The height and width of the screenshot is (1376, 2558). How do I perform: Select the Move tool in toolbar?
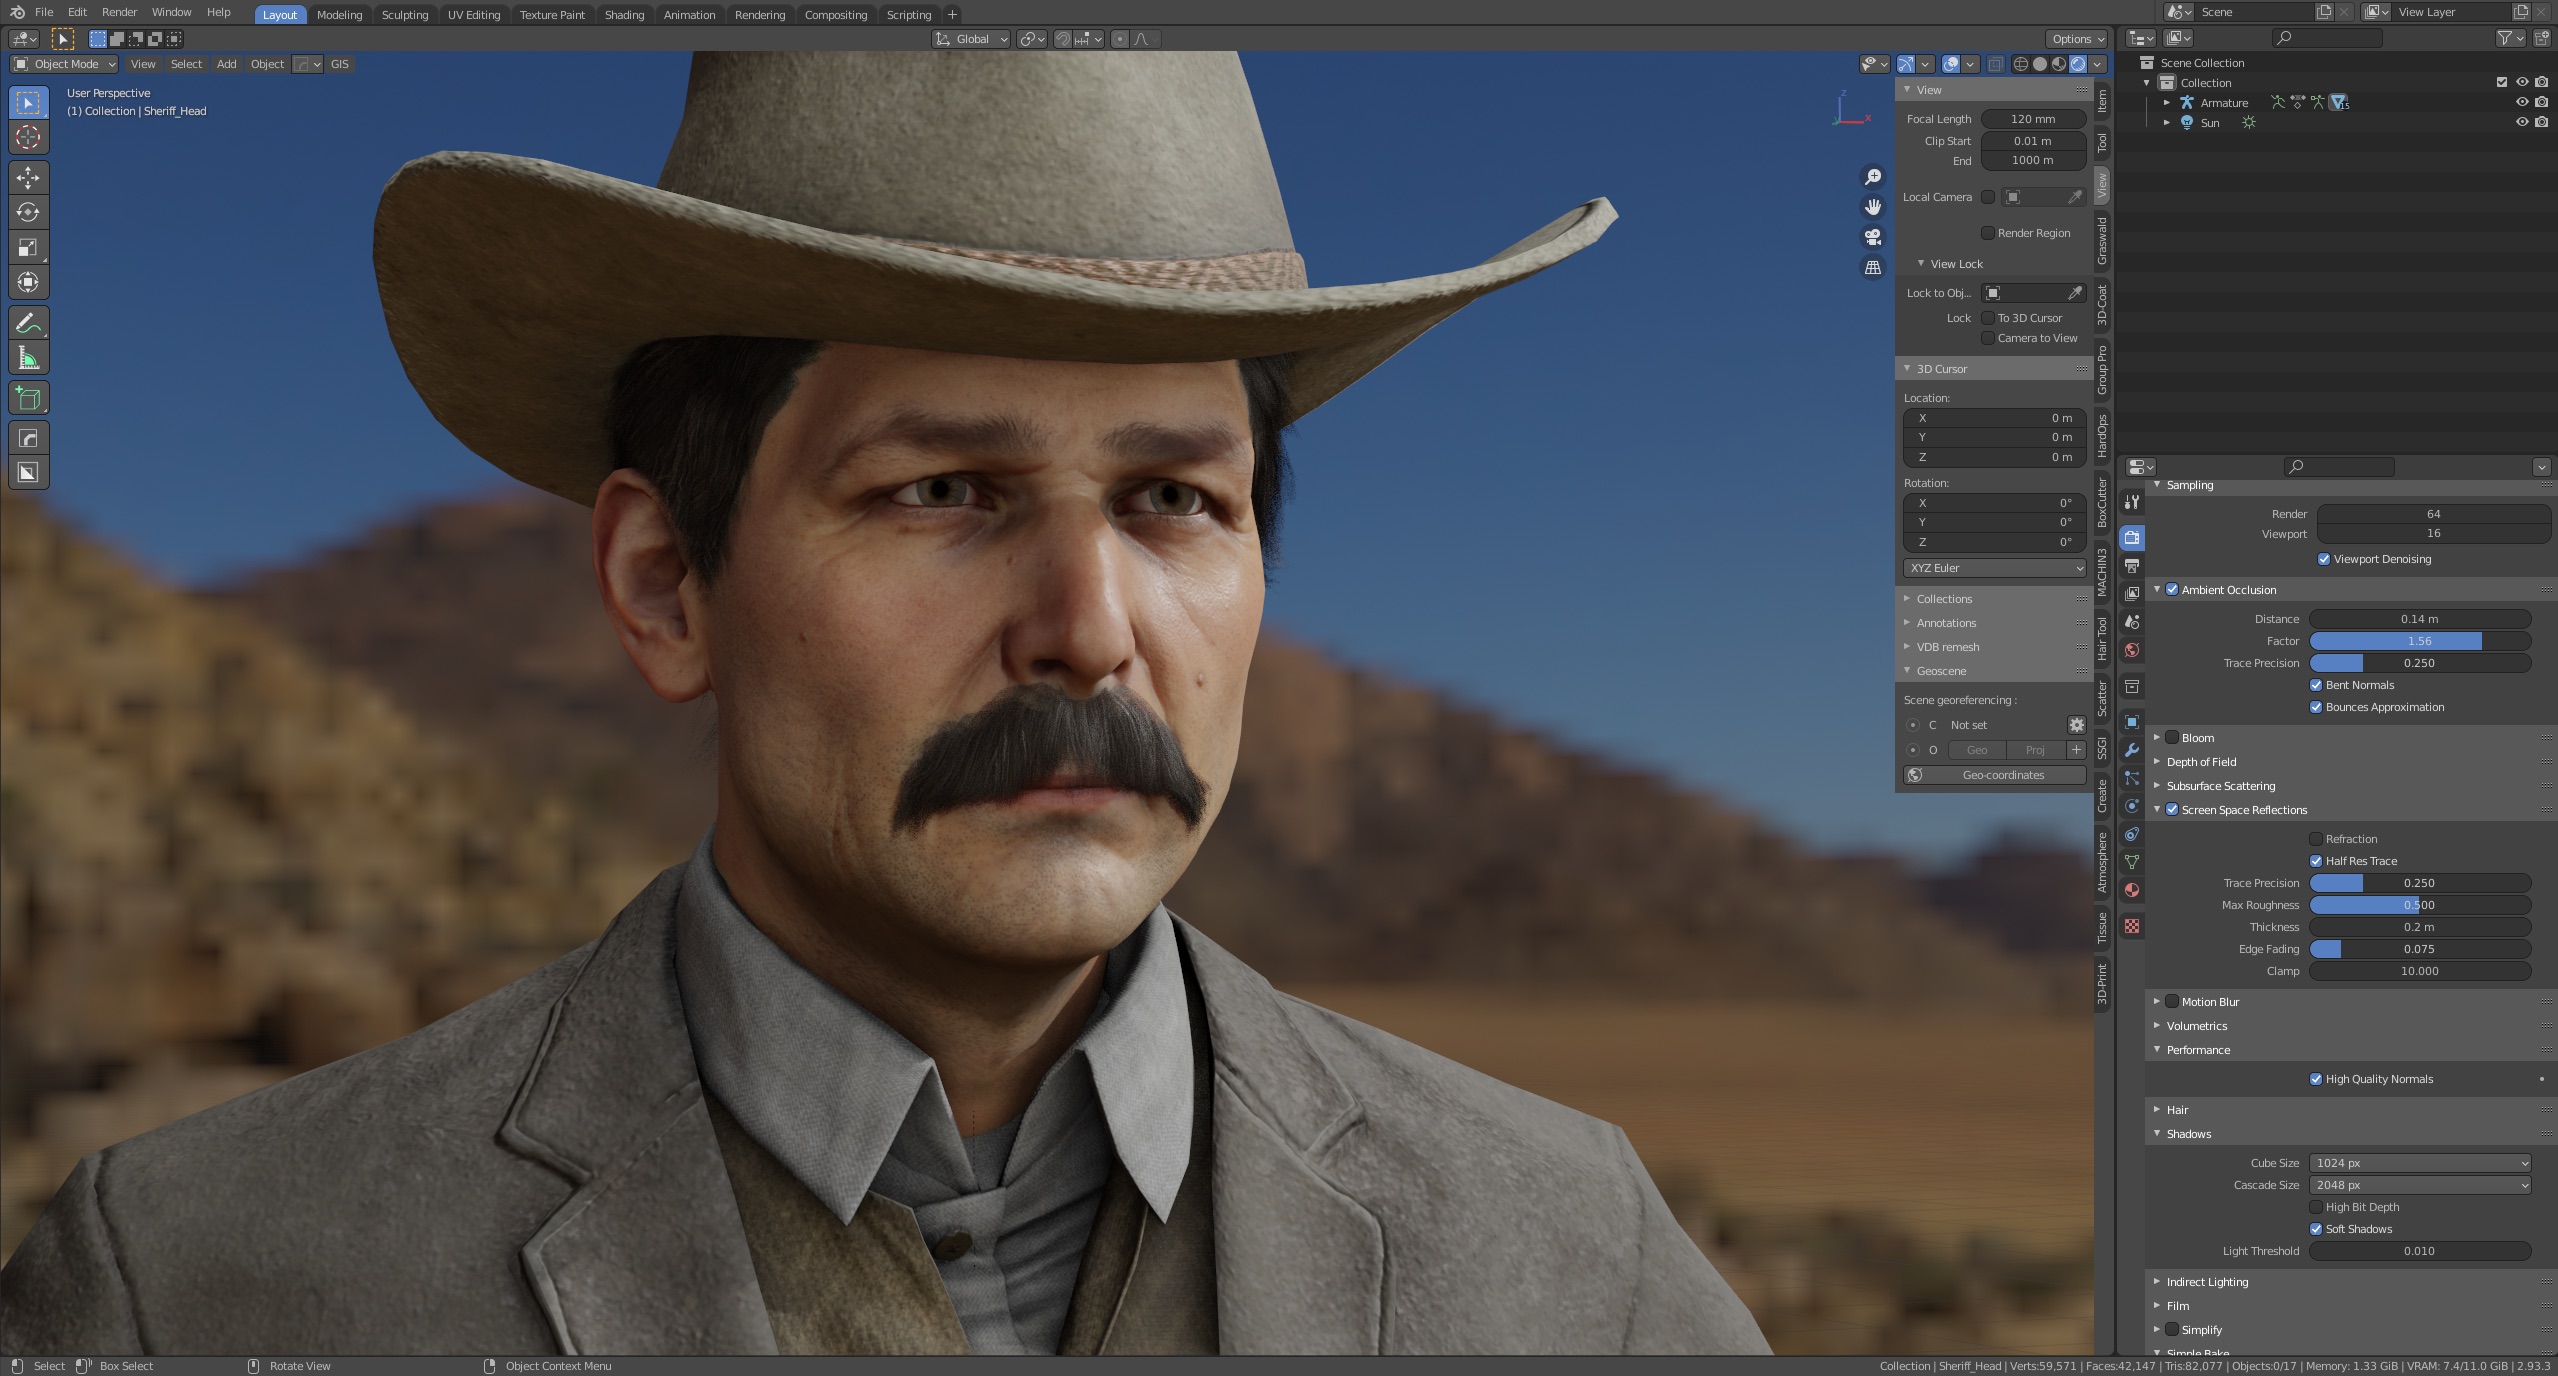pos(28,177)
